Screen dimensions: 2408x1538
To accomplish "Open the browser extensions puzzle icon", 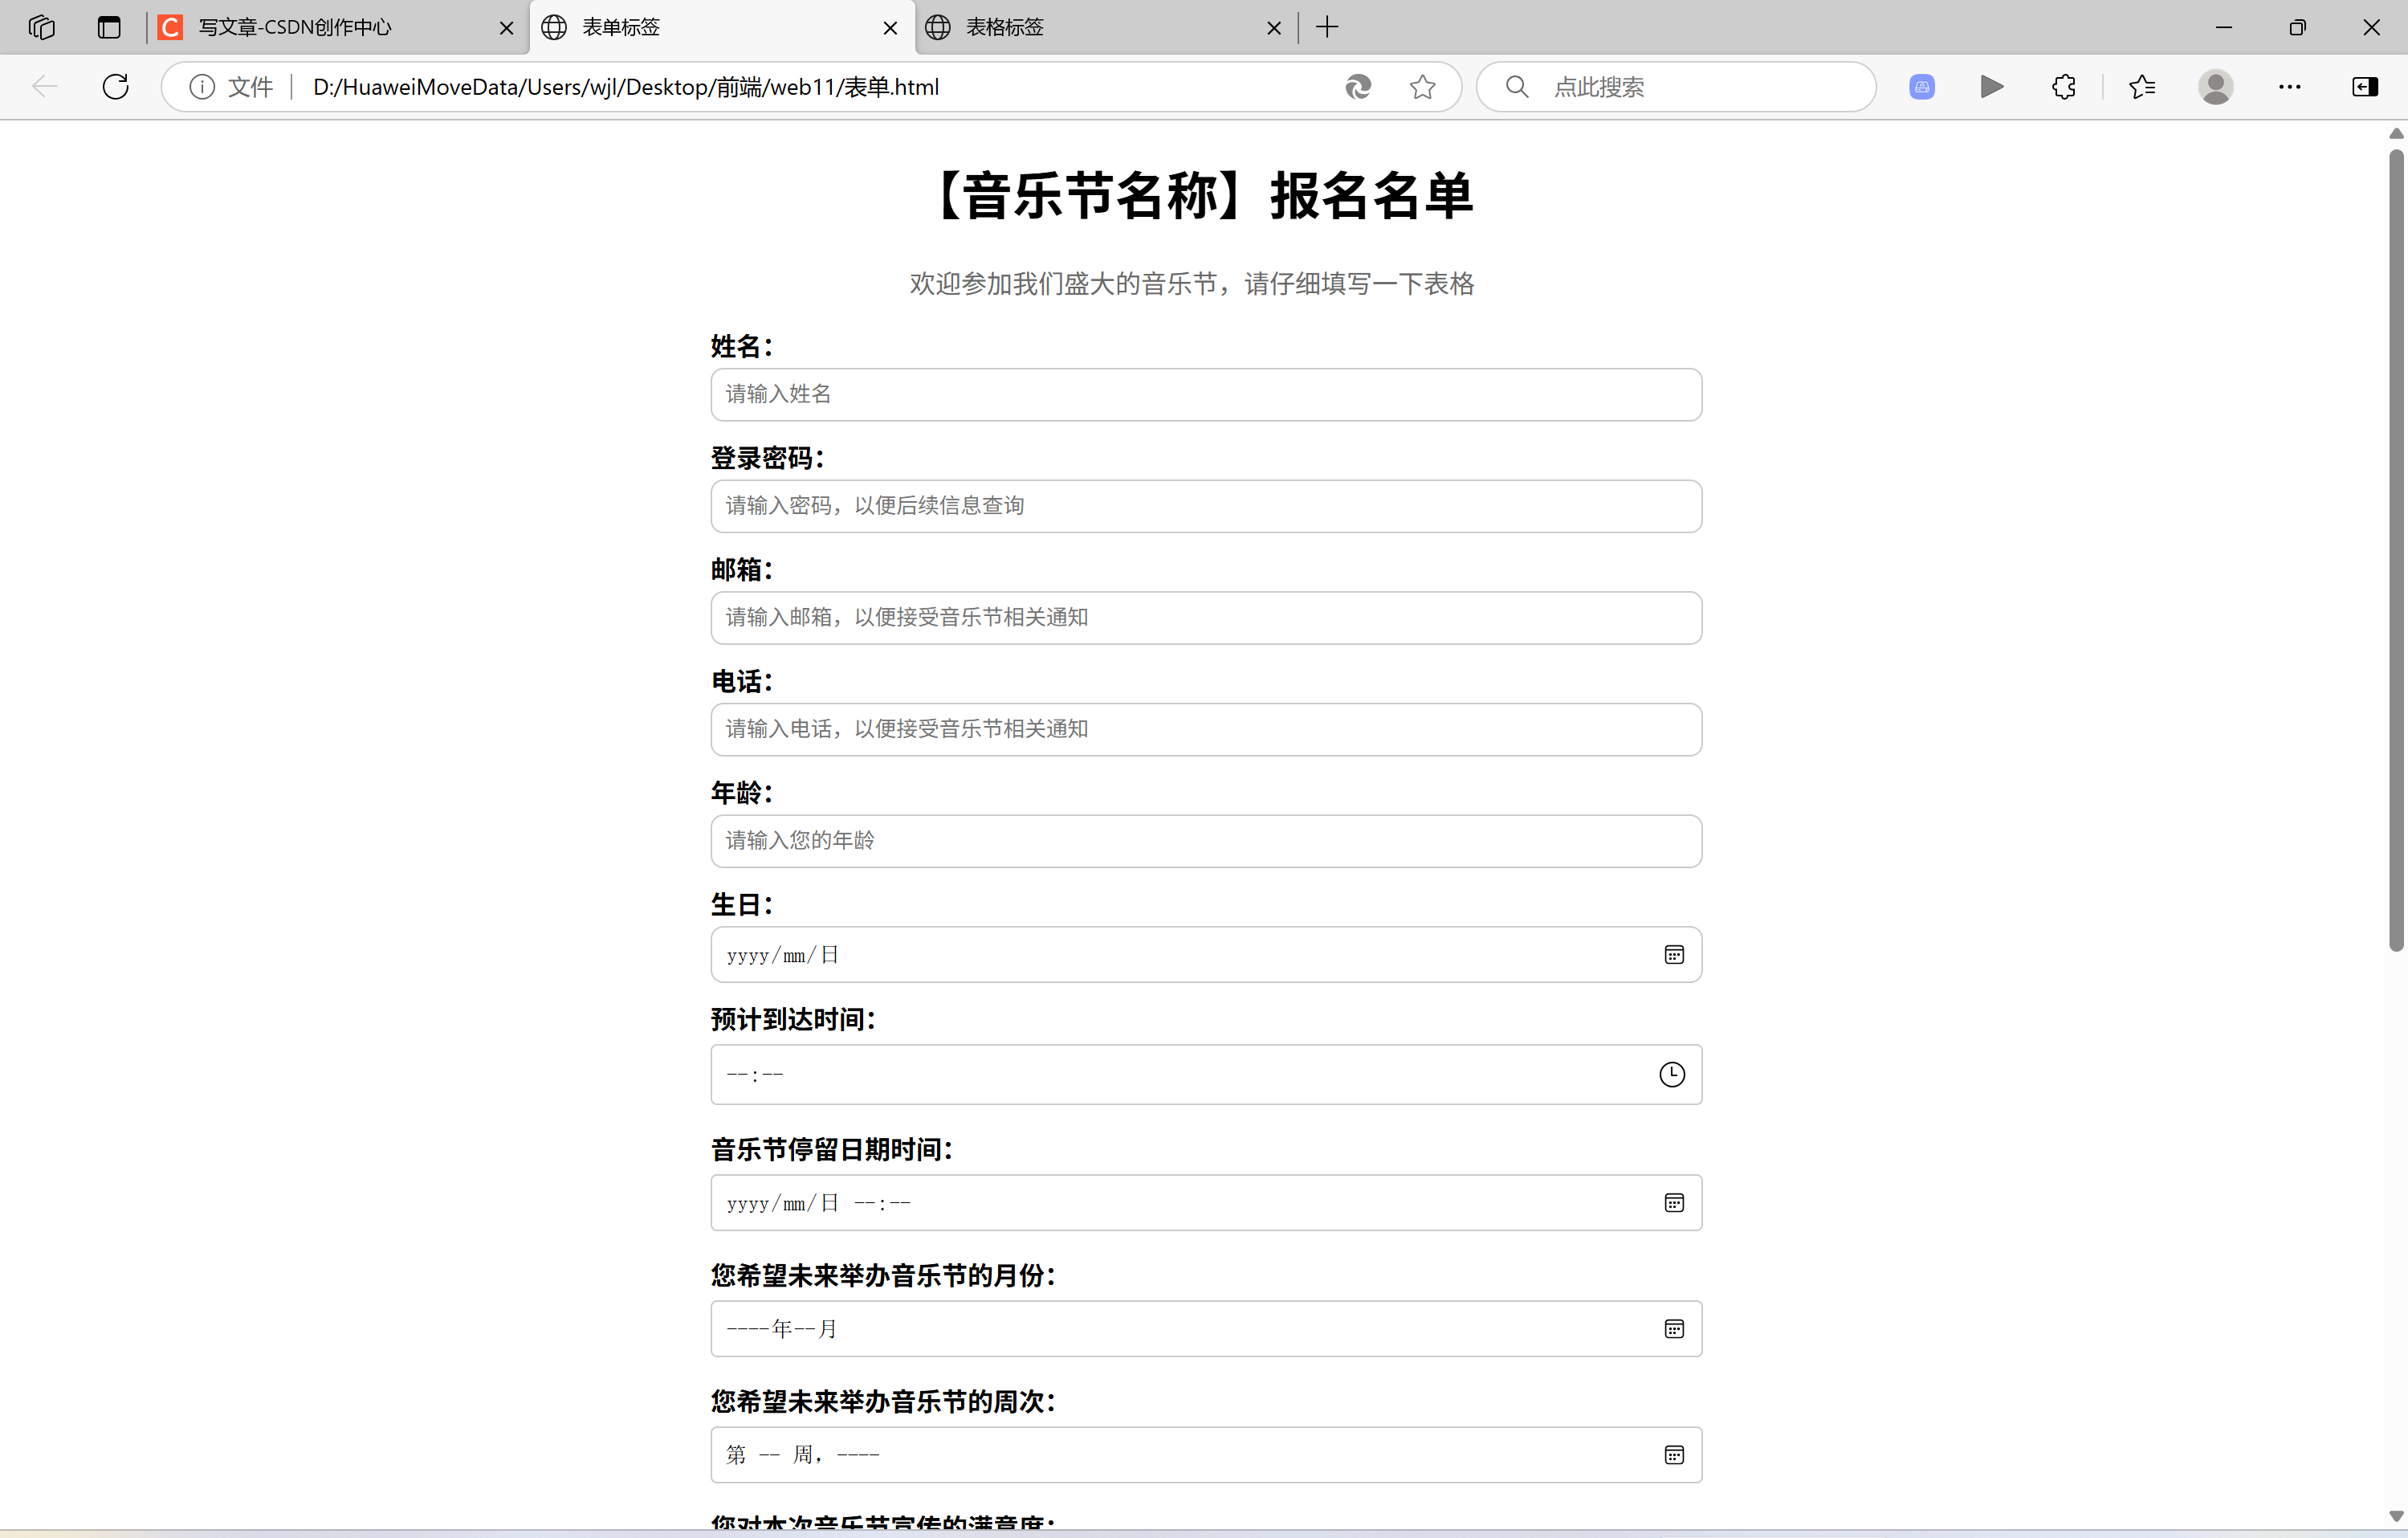I will point(2063,87).
